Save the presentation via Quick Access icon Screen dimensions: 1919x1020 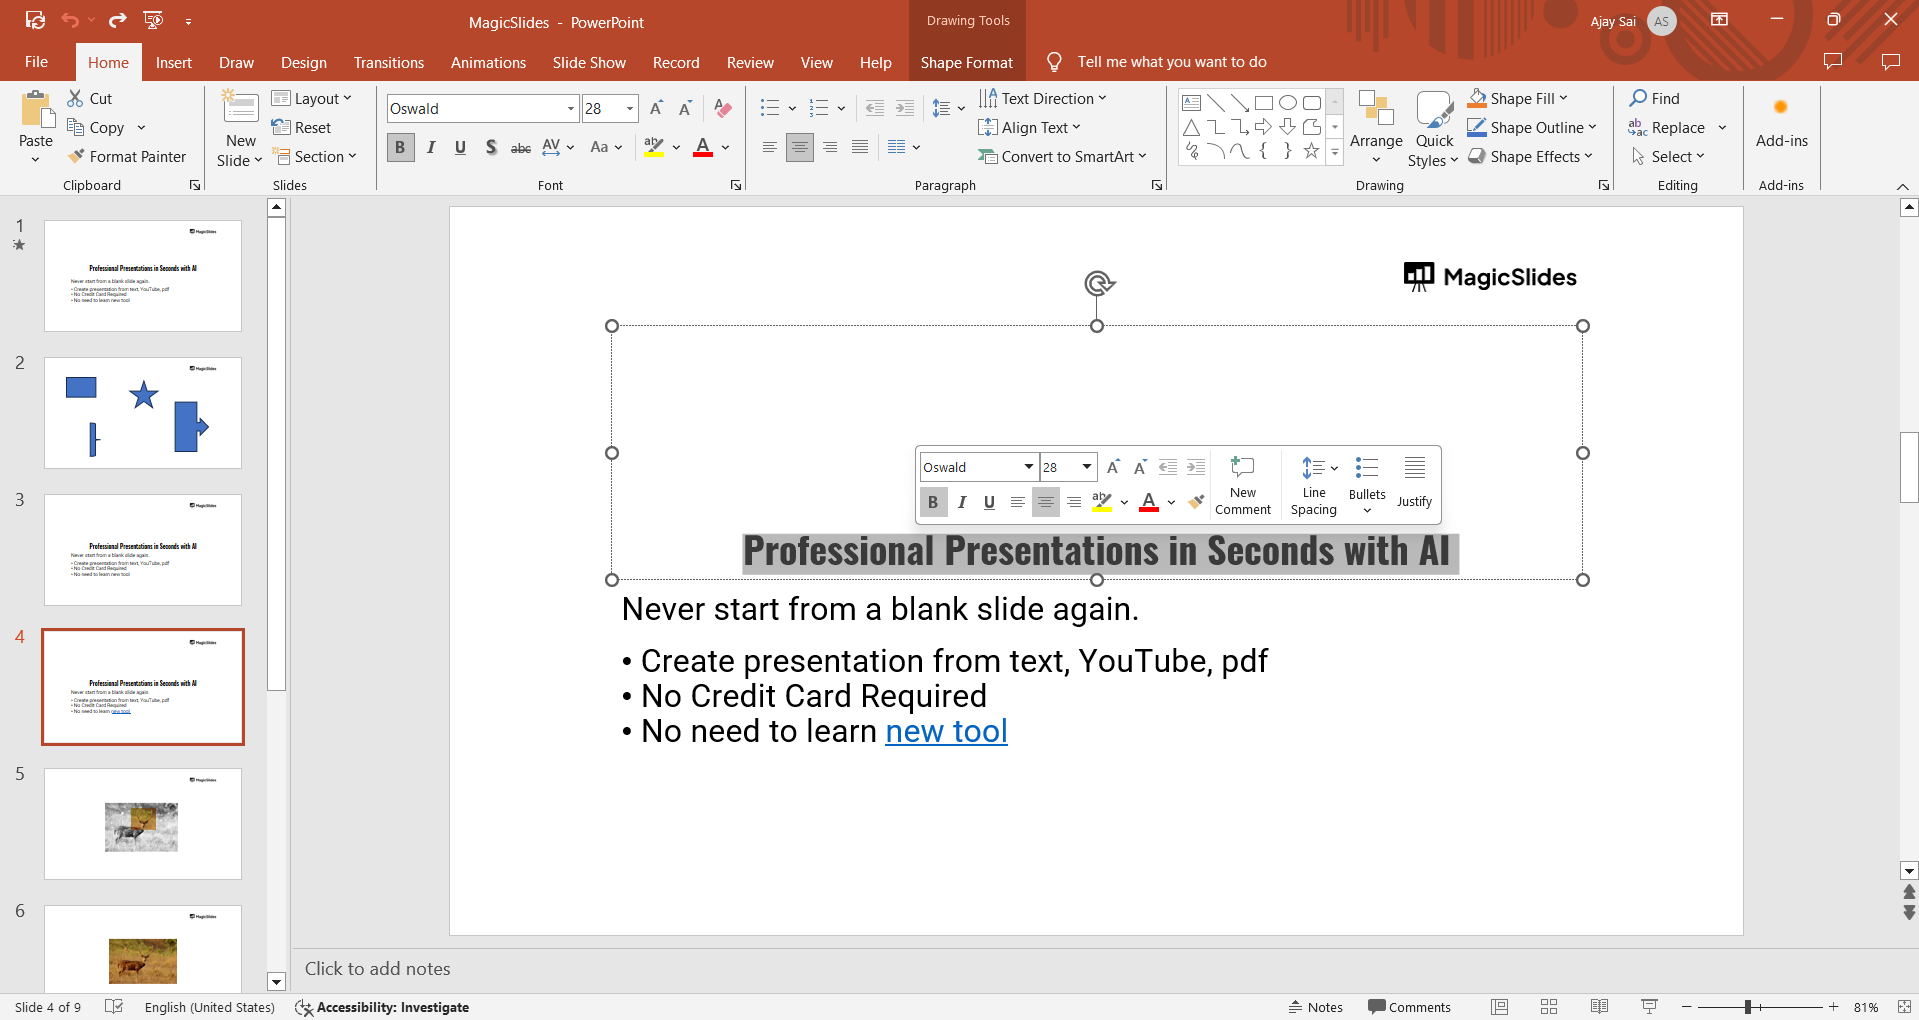tap(35, 20)
